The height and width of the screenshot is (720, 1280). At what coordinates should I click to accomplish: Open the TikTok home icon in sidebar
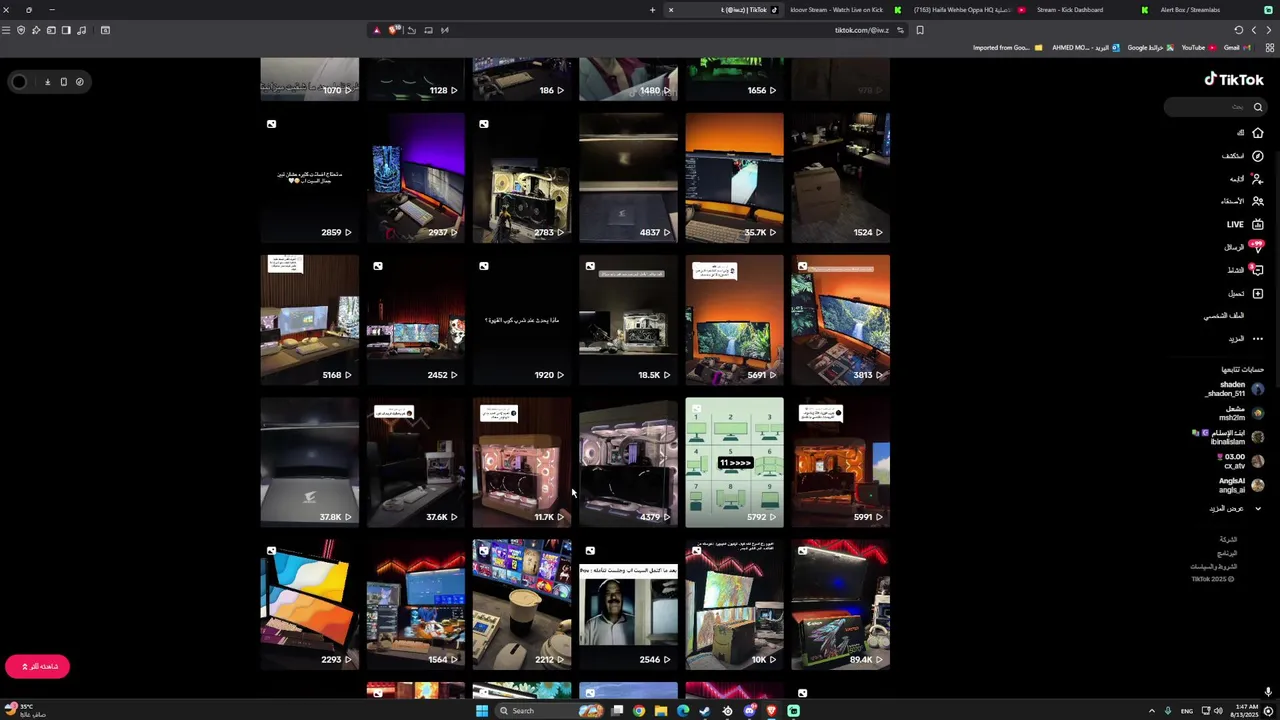[1258, 133]
